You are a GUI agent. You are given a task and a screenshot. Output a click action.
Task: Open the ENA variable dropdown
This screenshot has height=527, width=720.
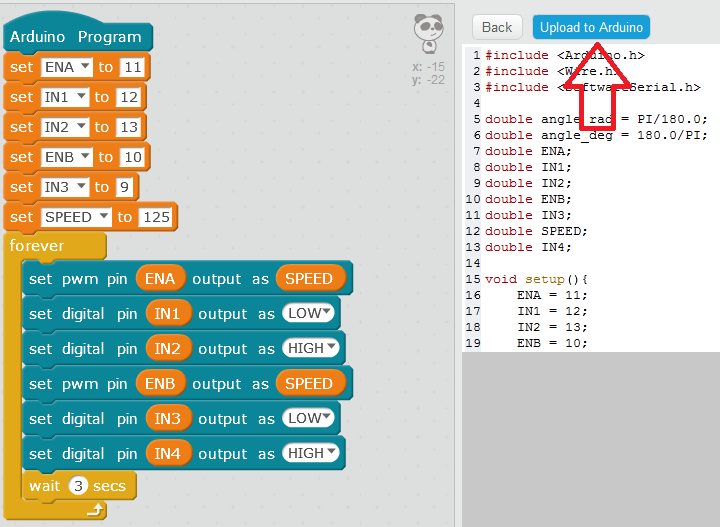coord(67,67)
